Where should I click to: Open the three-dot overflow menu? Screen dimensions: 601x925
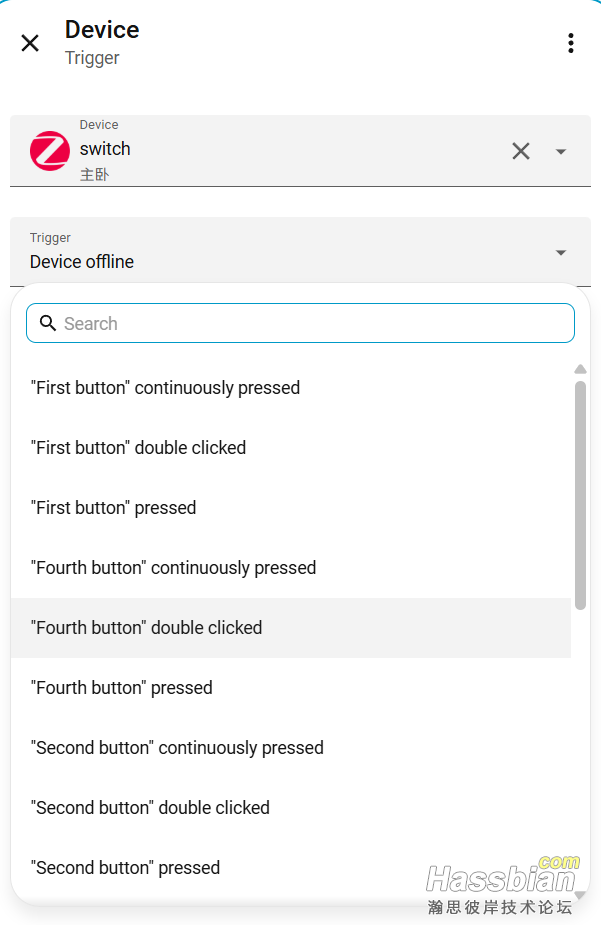pyautogui.click(x=570, y=43)
